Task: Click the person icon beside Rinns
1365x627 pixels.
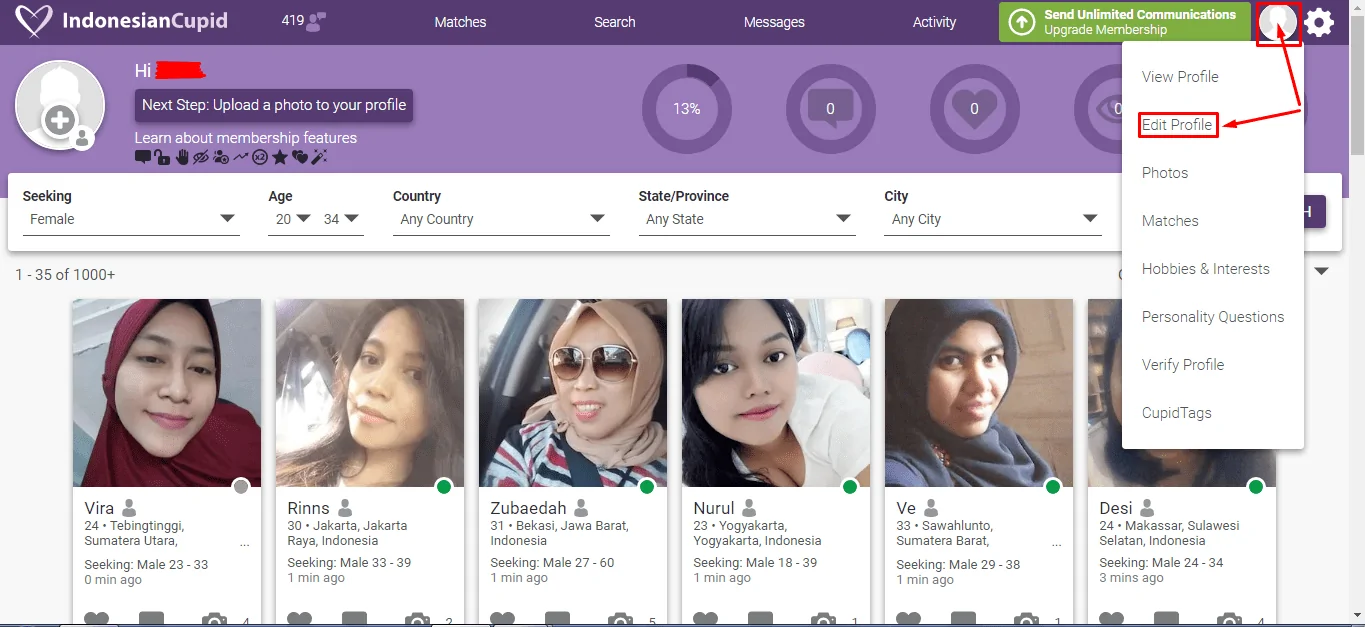Action: [345, 508]
